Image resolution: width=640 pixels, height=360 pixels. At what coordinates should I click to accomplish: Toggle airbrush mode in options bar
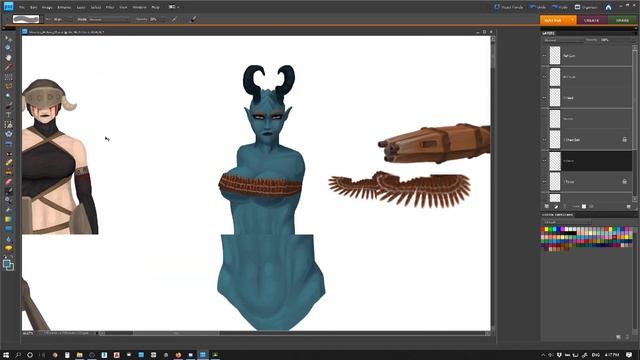coord(174,19)
